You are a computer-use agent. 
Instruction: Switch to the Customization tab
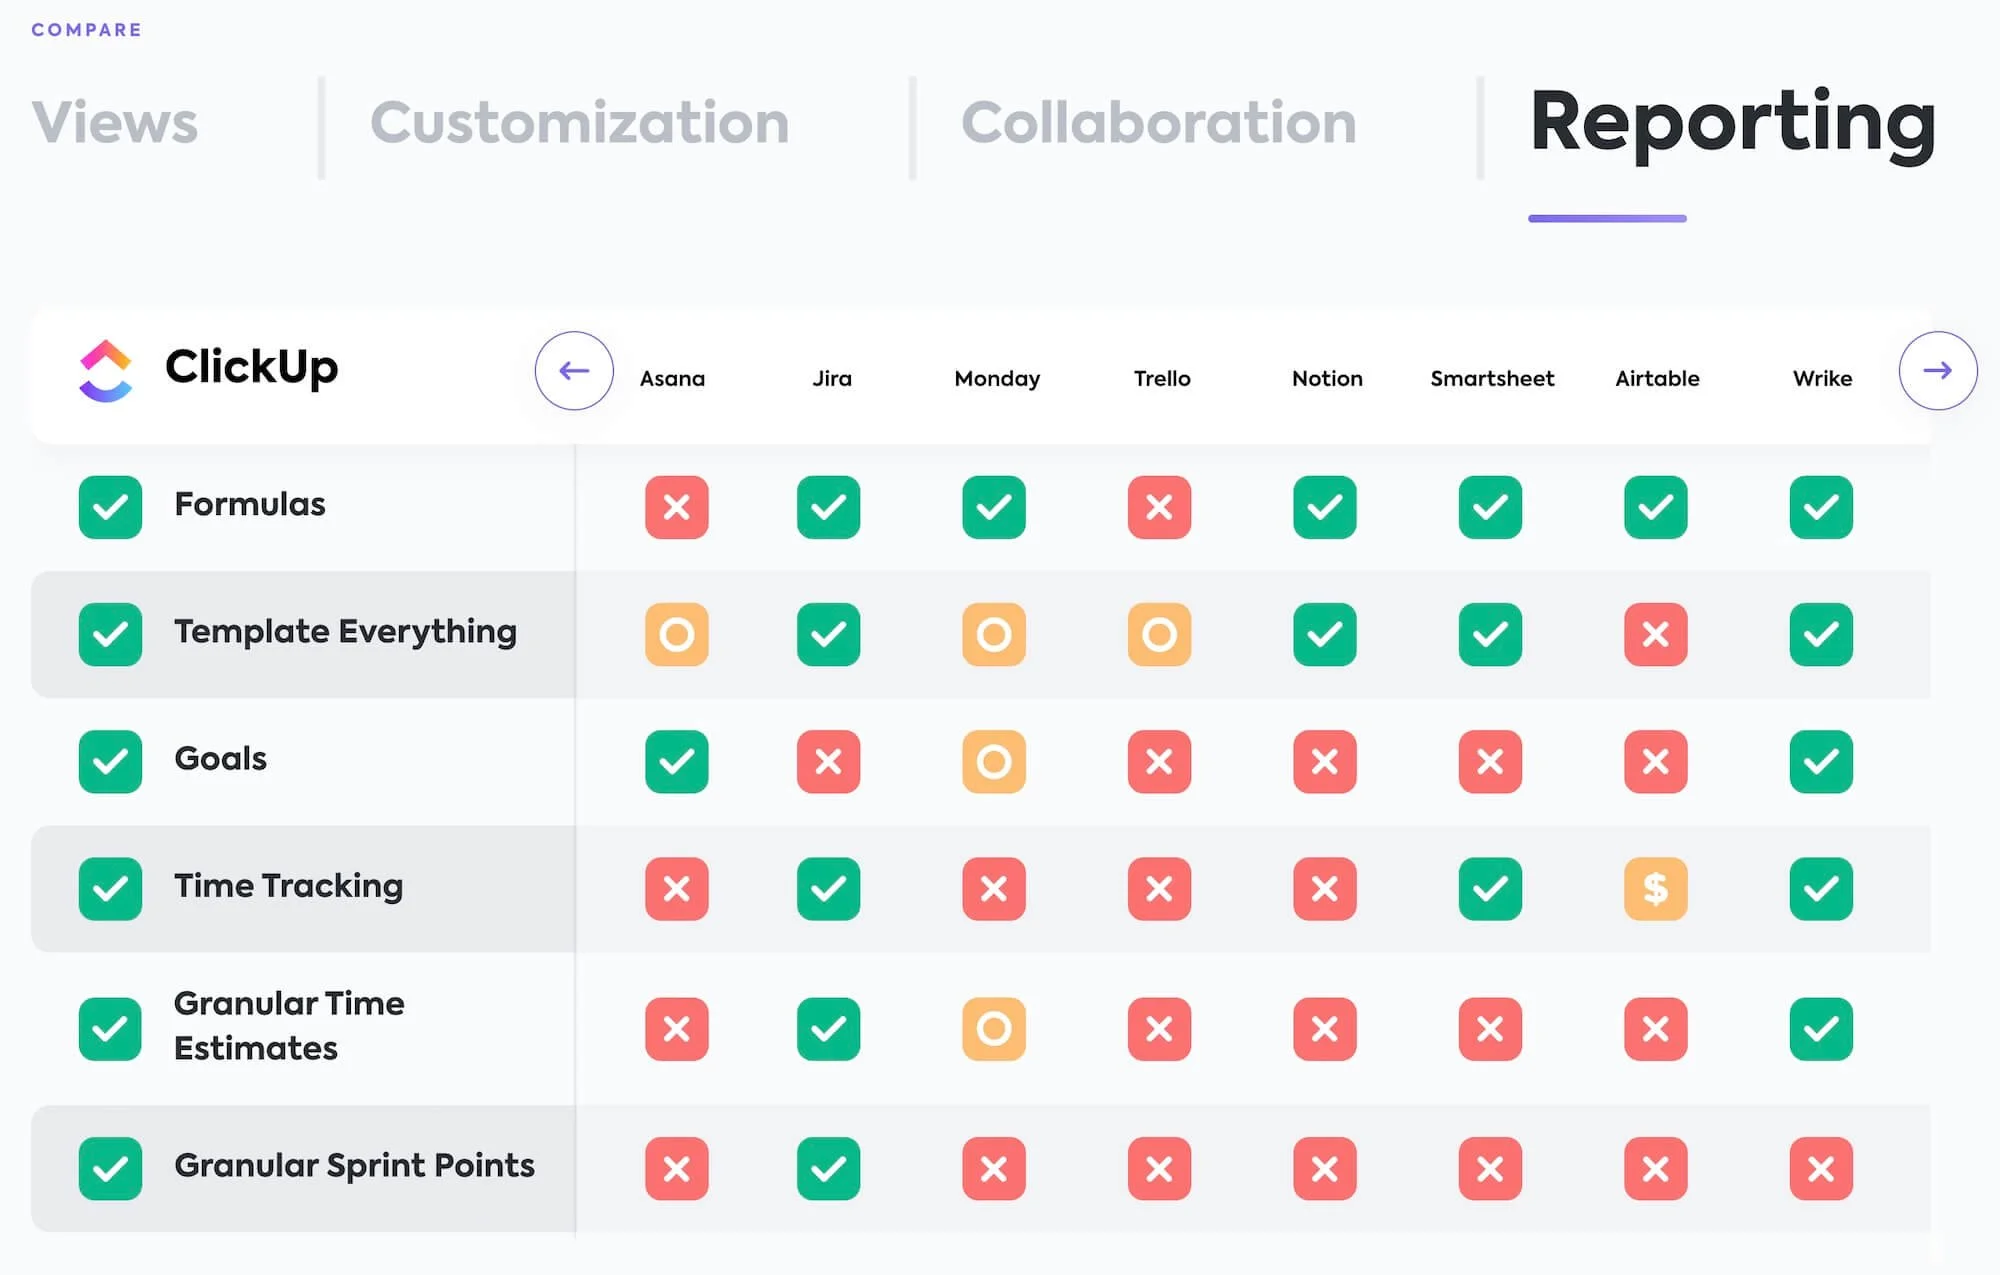point(579,123)
